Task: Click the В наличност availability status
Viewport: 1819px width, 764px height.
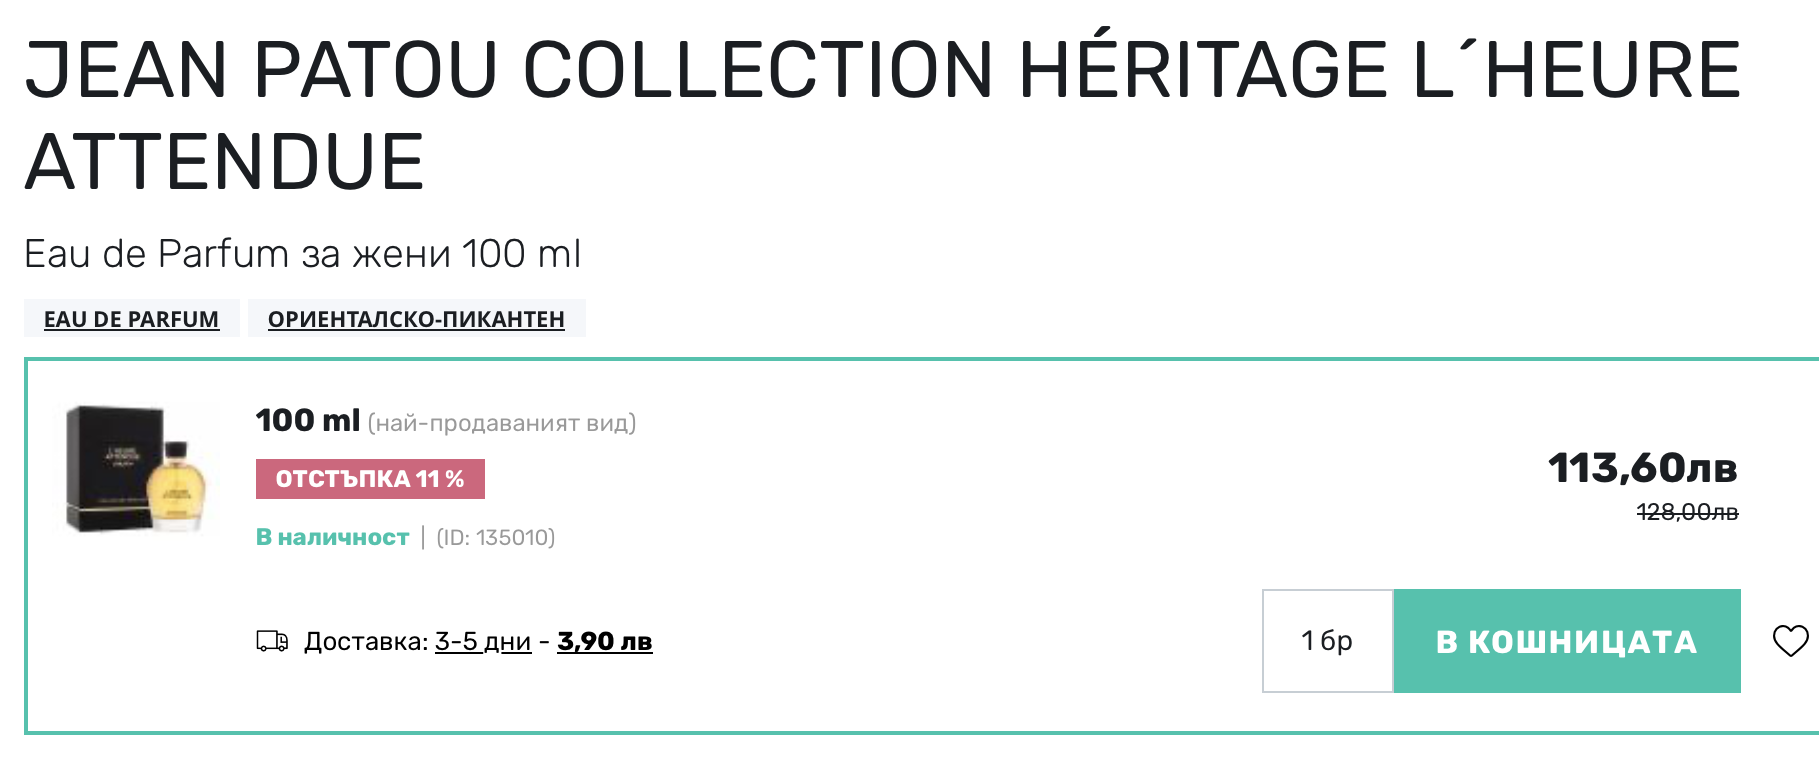Action: coord(332,537)
